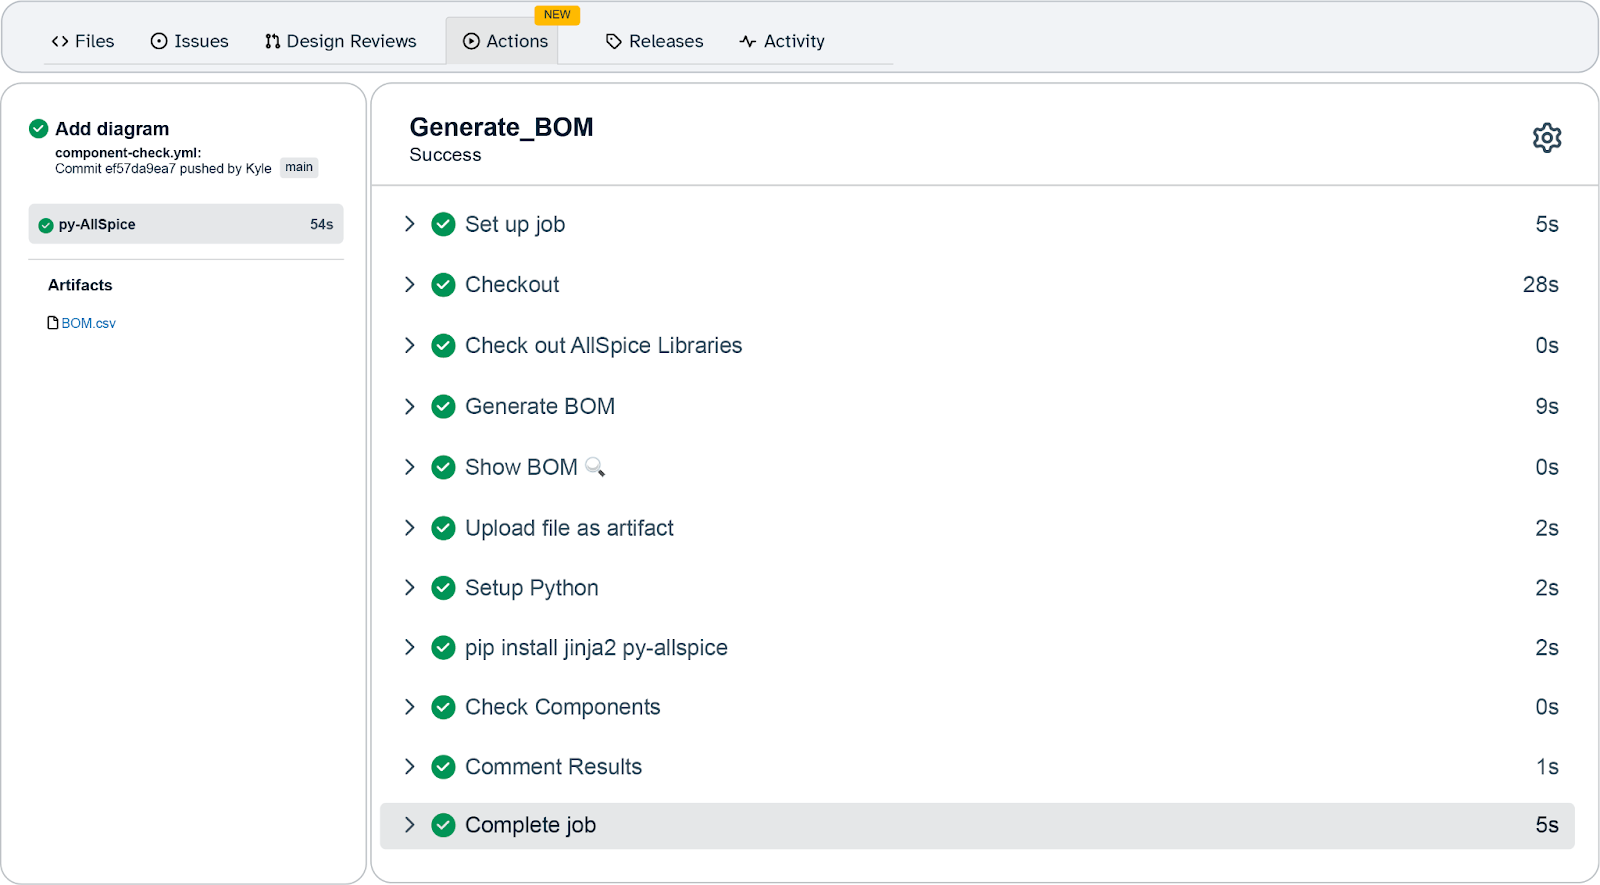Expand the Check Components step chevron
Image resolution: width=1600 pixels, height=885 pixels.
tap(409, 707)
